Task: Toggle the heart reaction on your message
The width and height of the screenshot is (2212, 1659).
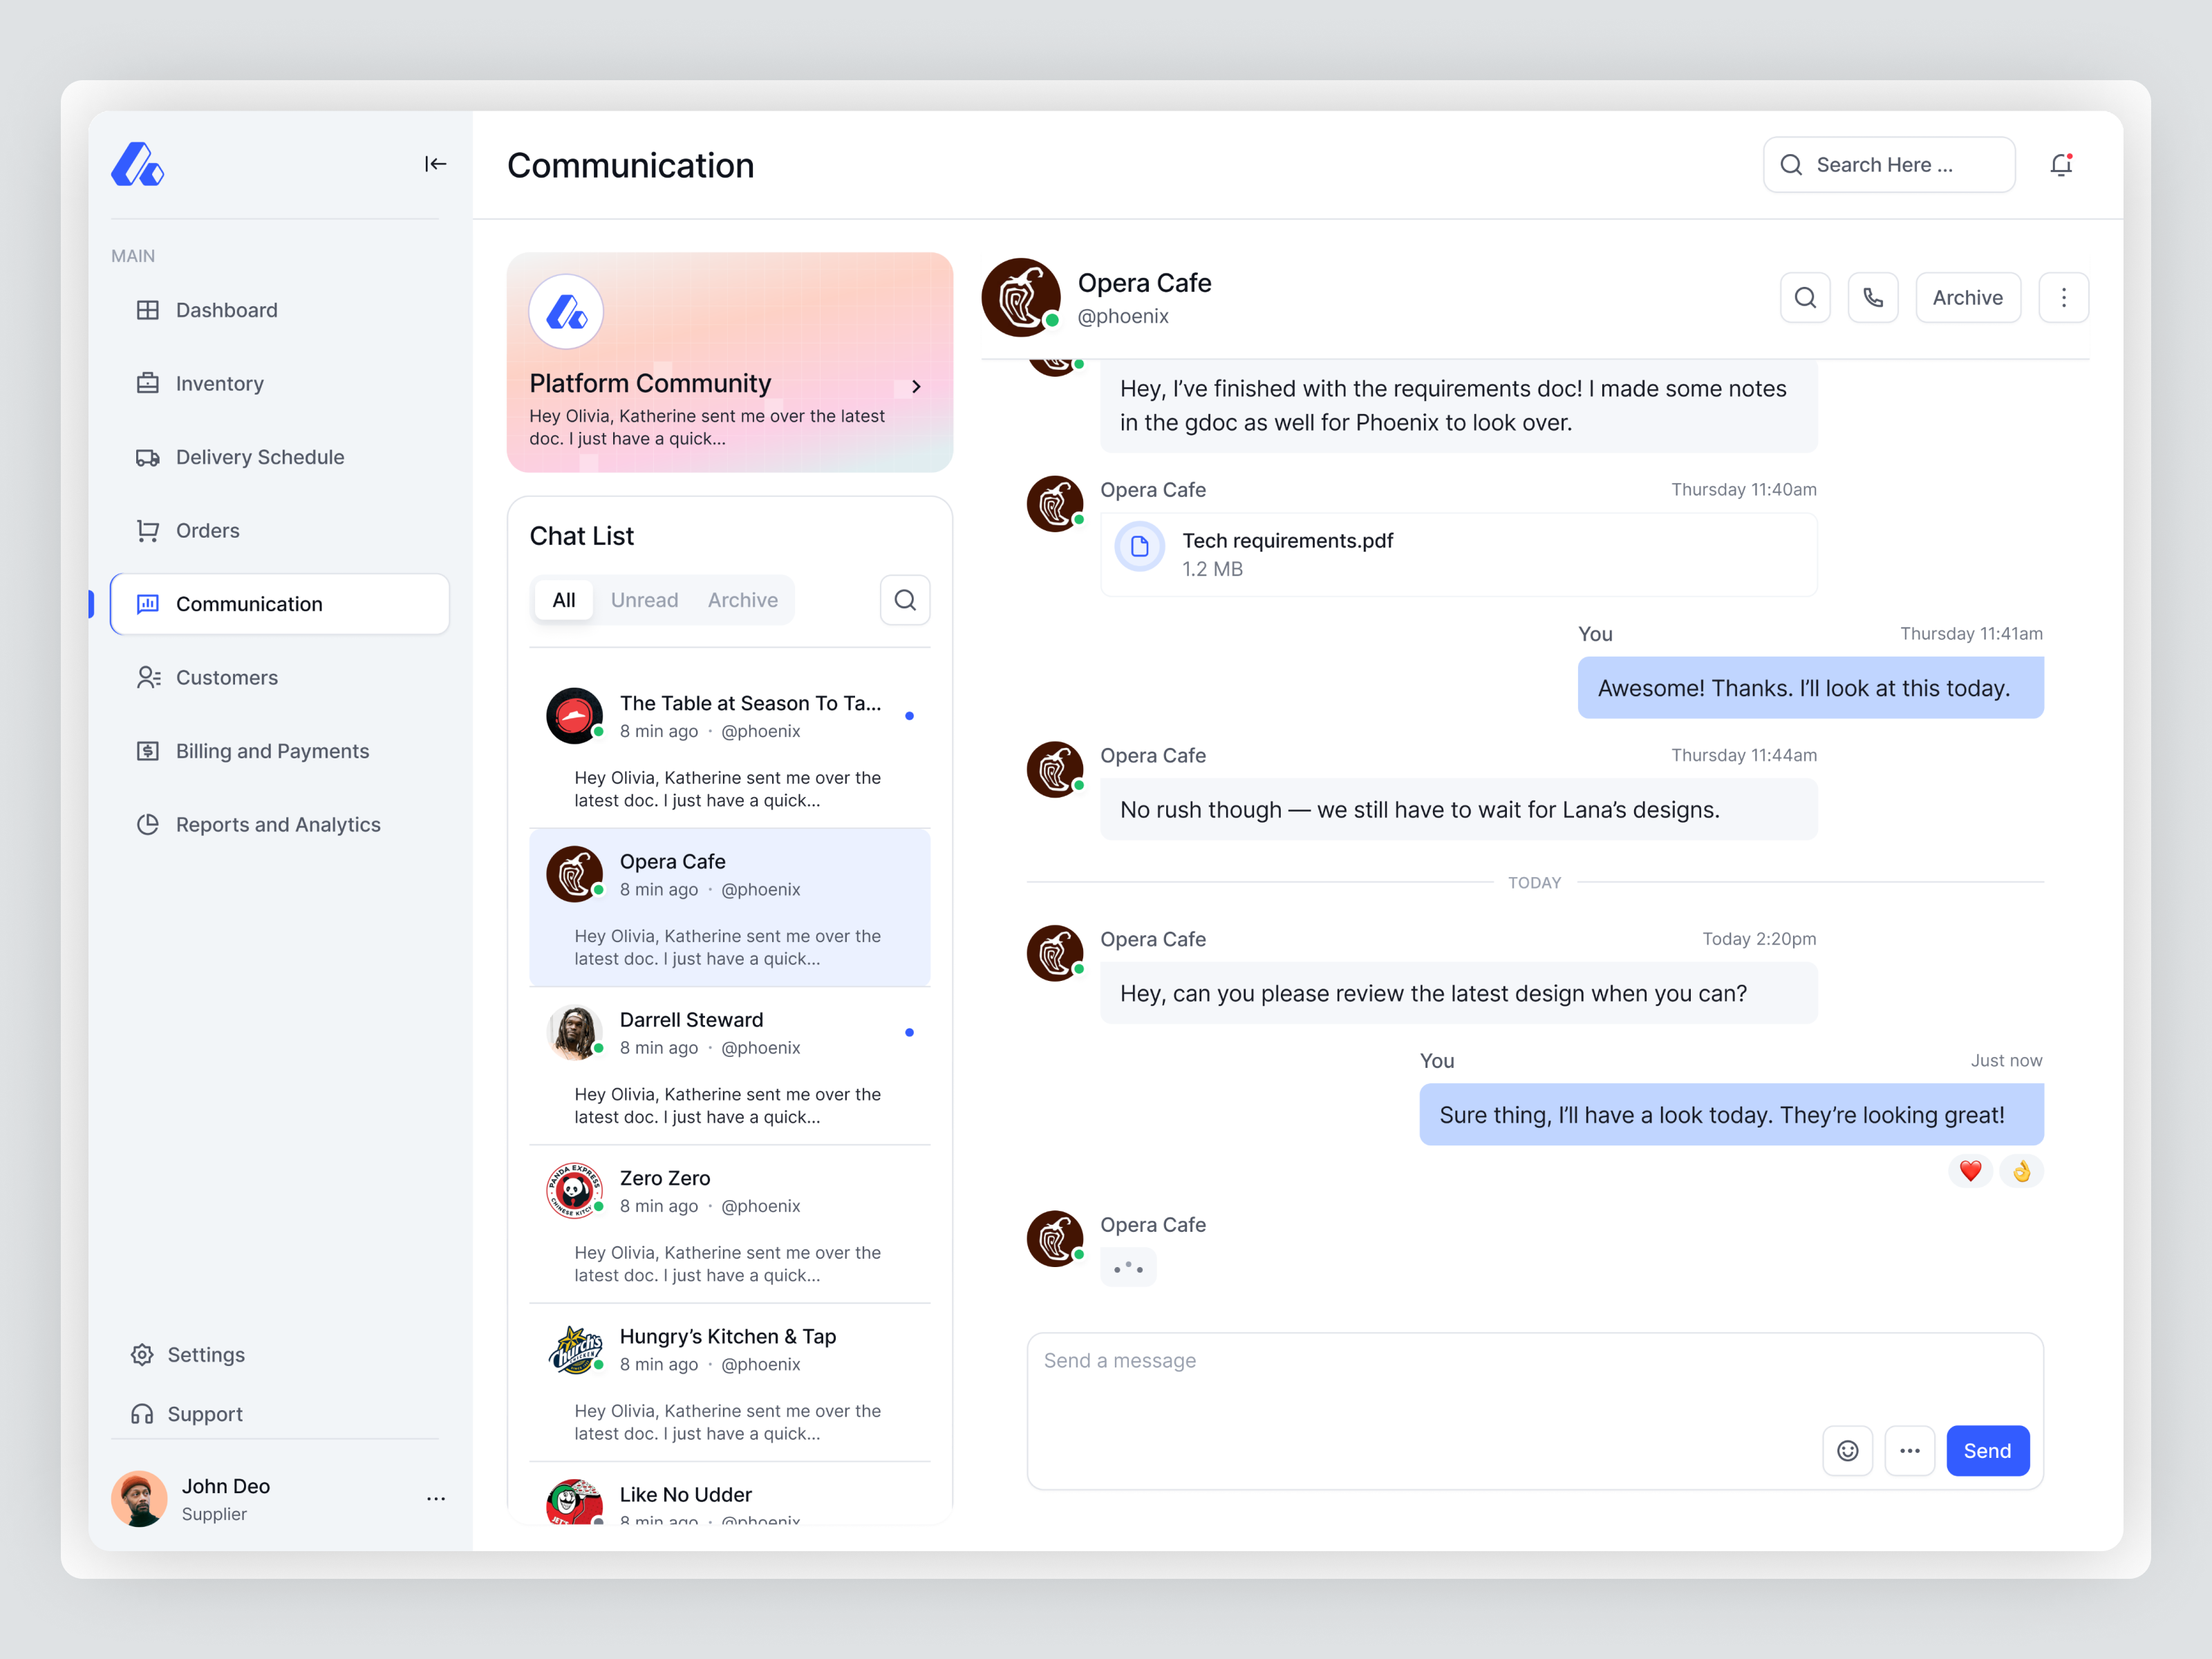Action: (x=1970, y=1170)
